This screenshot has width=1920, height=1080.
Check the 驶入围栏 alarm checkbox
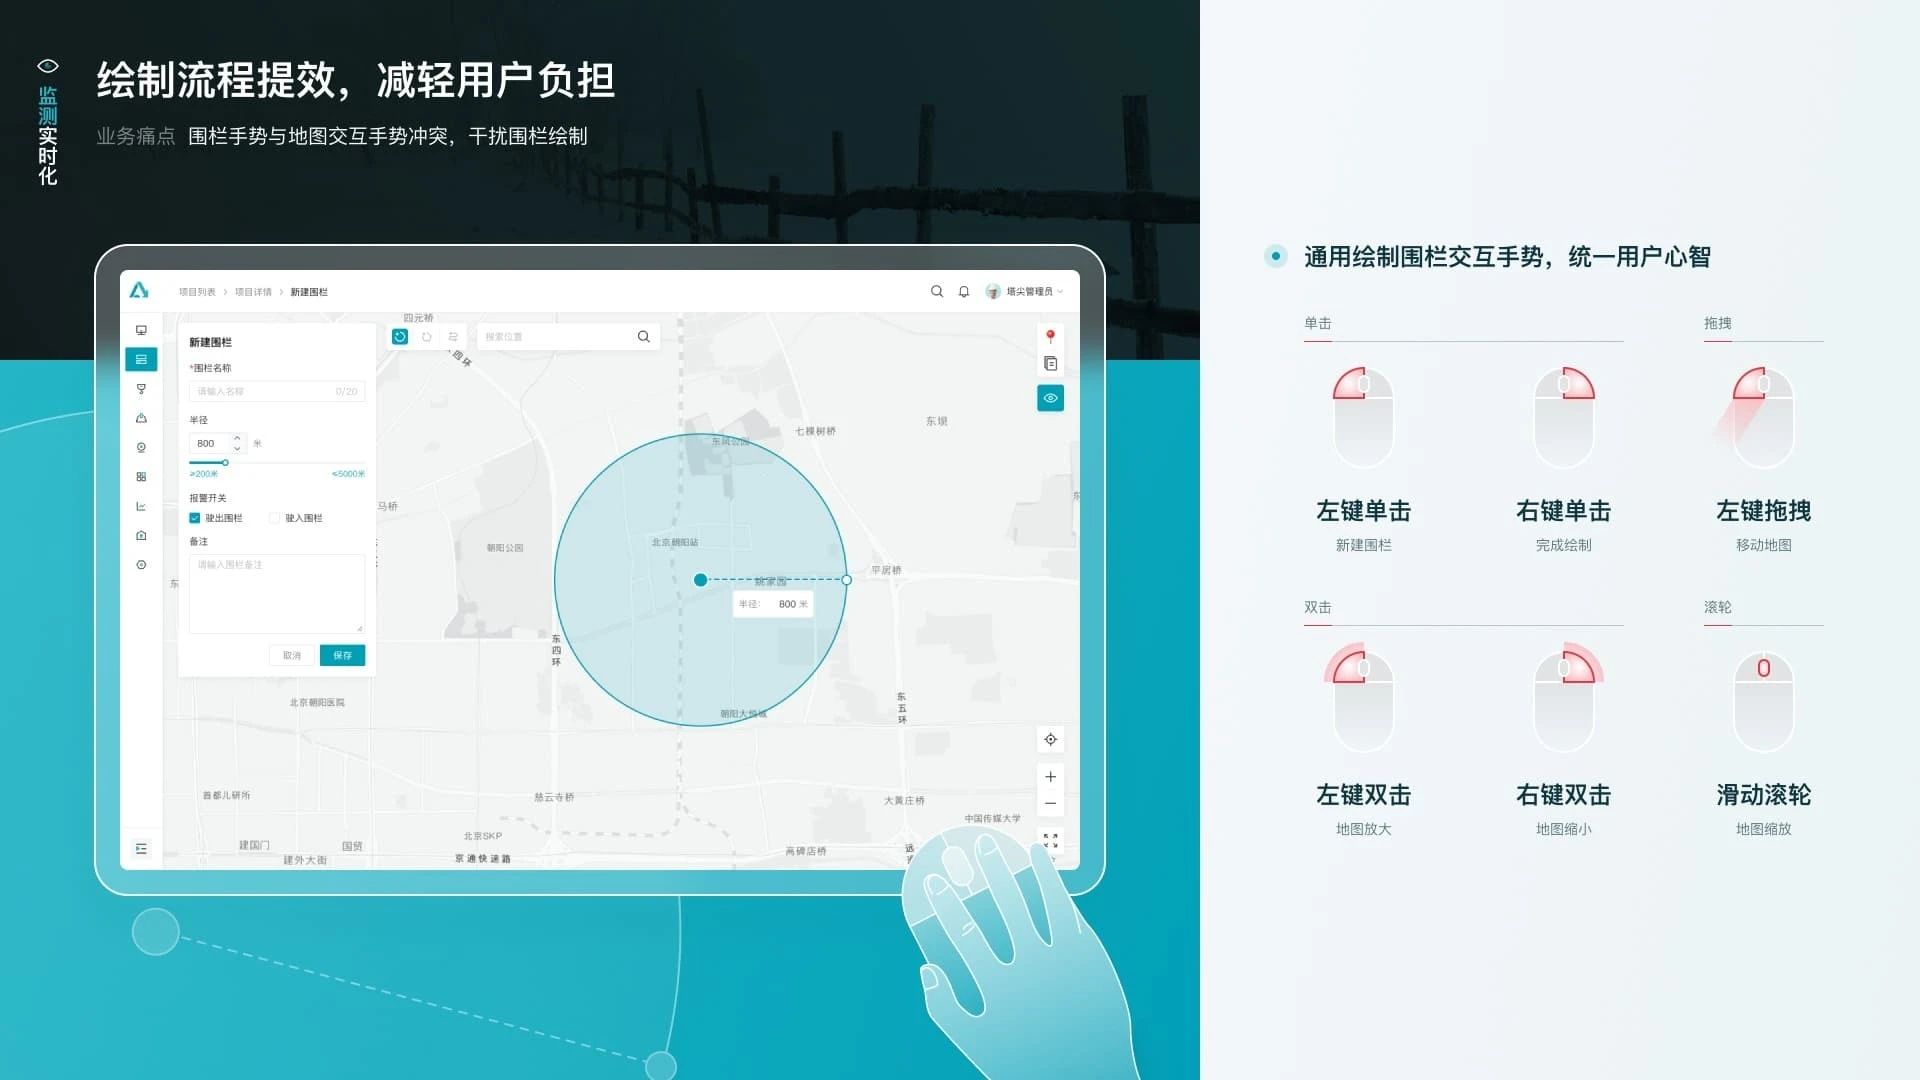point(275,518)
